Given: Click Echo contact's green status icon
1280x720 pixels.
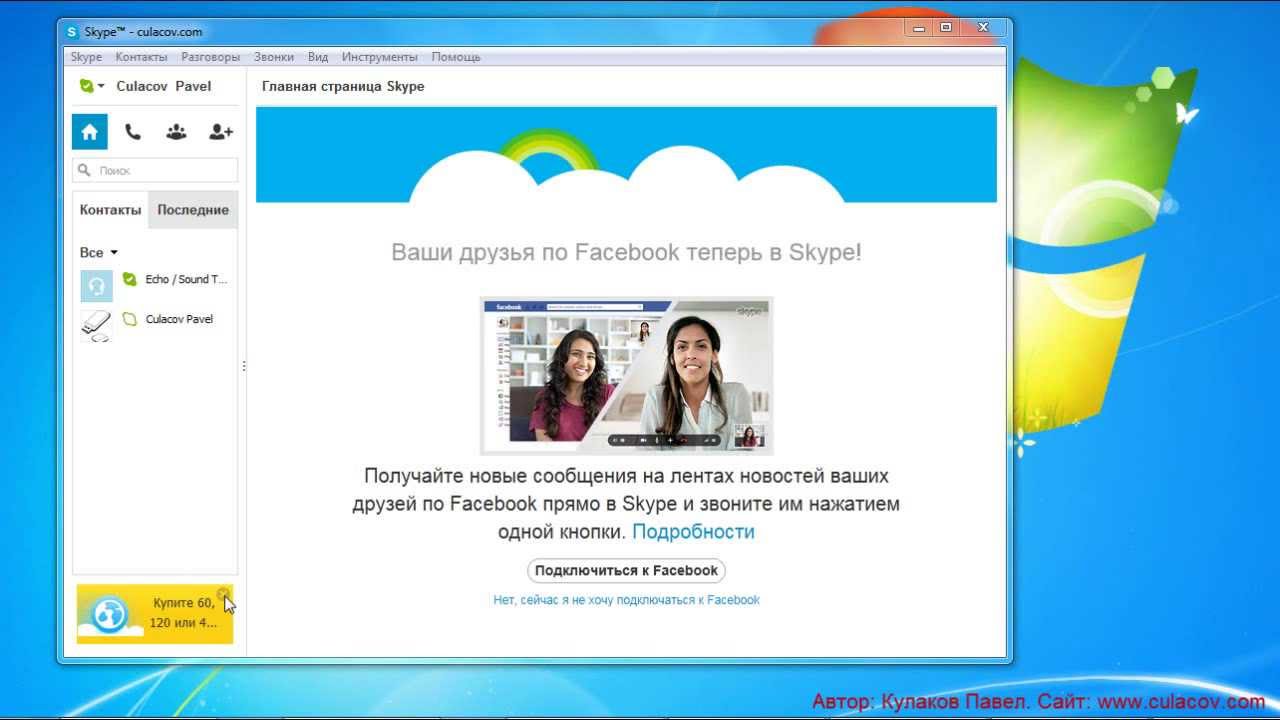Looking at the screenshot, I should [x=129, y=279].
